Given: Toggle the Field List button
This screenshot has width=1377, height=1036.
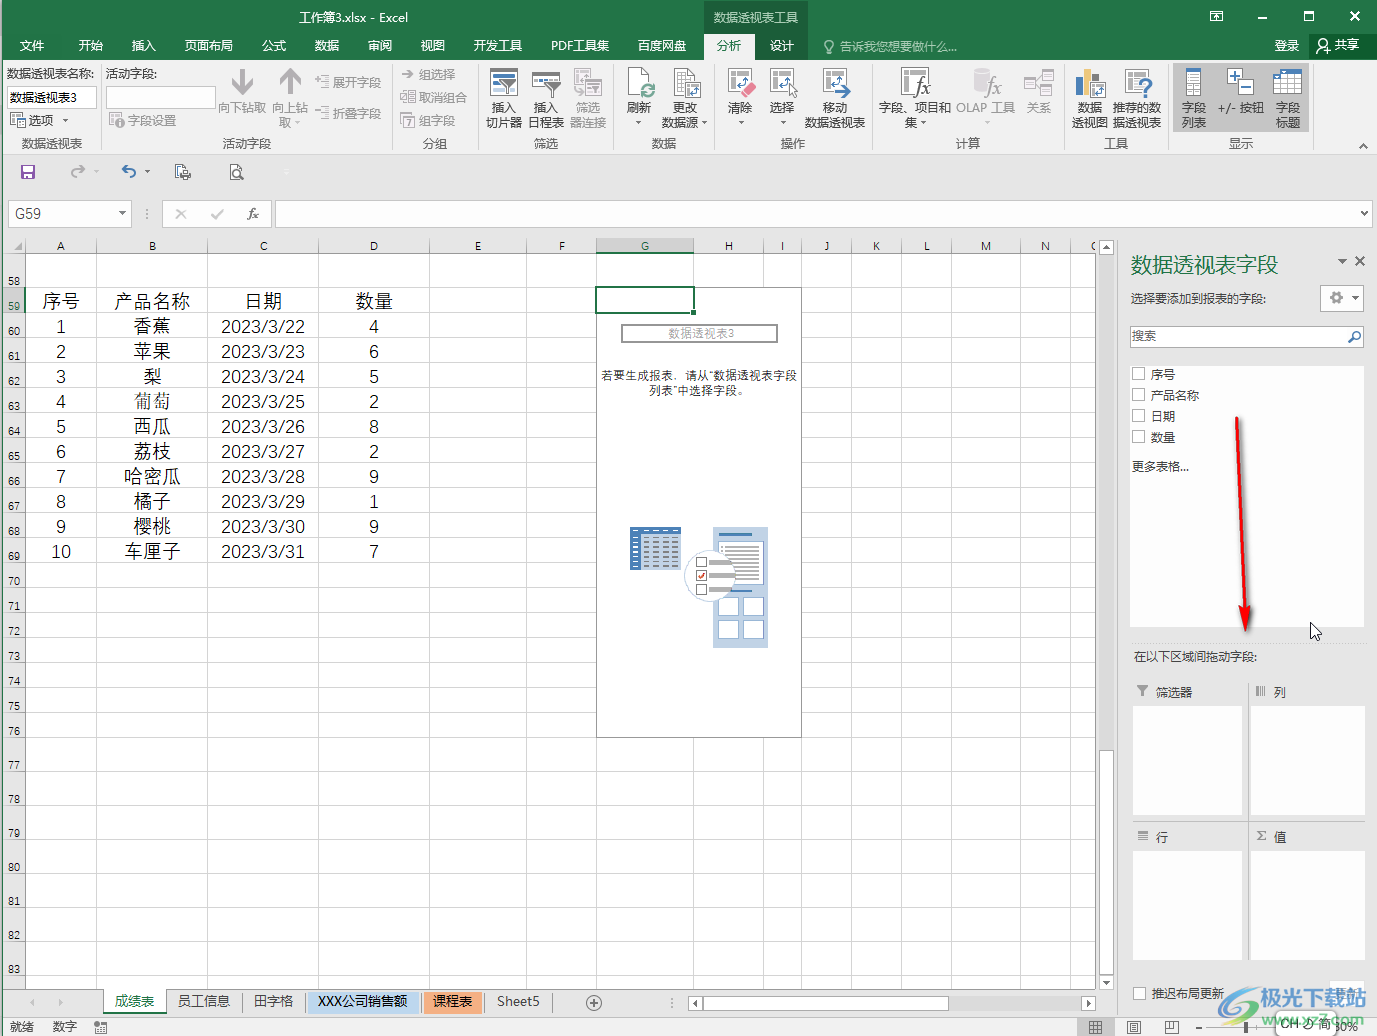Looking at the screenshot, I should [1193, 98].
